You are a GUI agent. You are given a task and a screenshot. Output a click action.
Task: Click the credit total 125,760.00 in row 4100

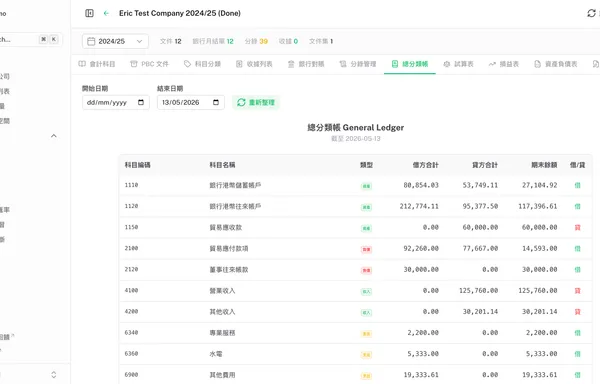[x=478, y=291]
